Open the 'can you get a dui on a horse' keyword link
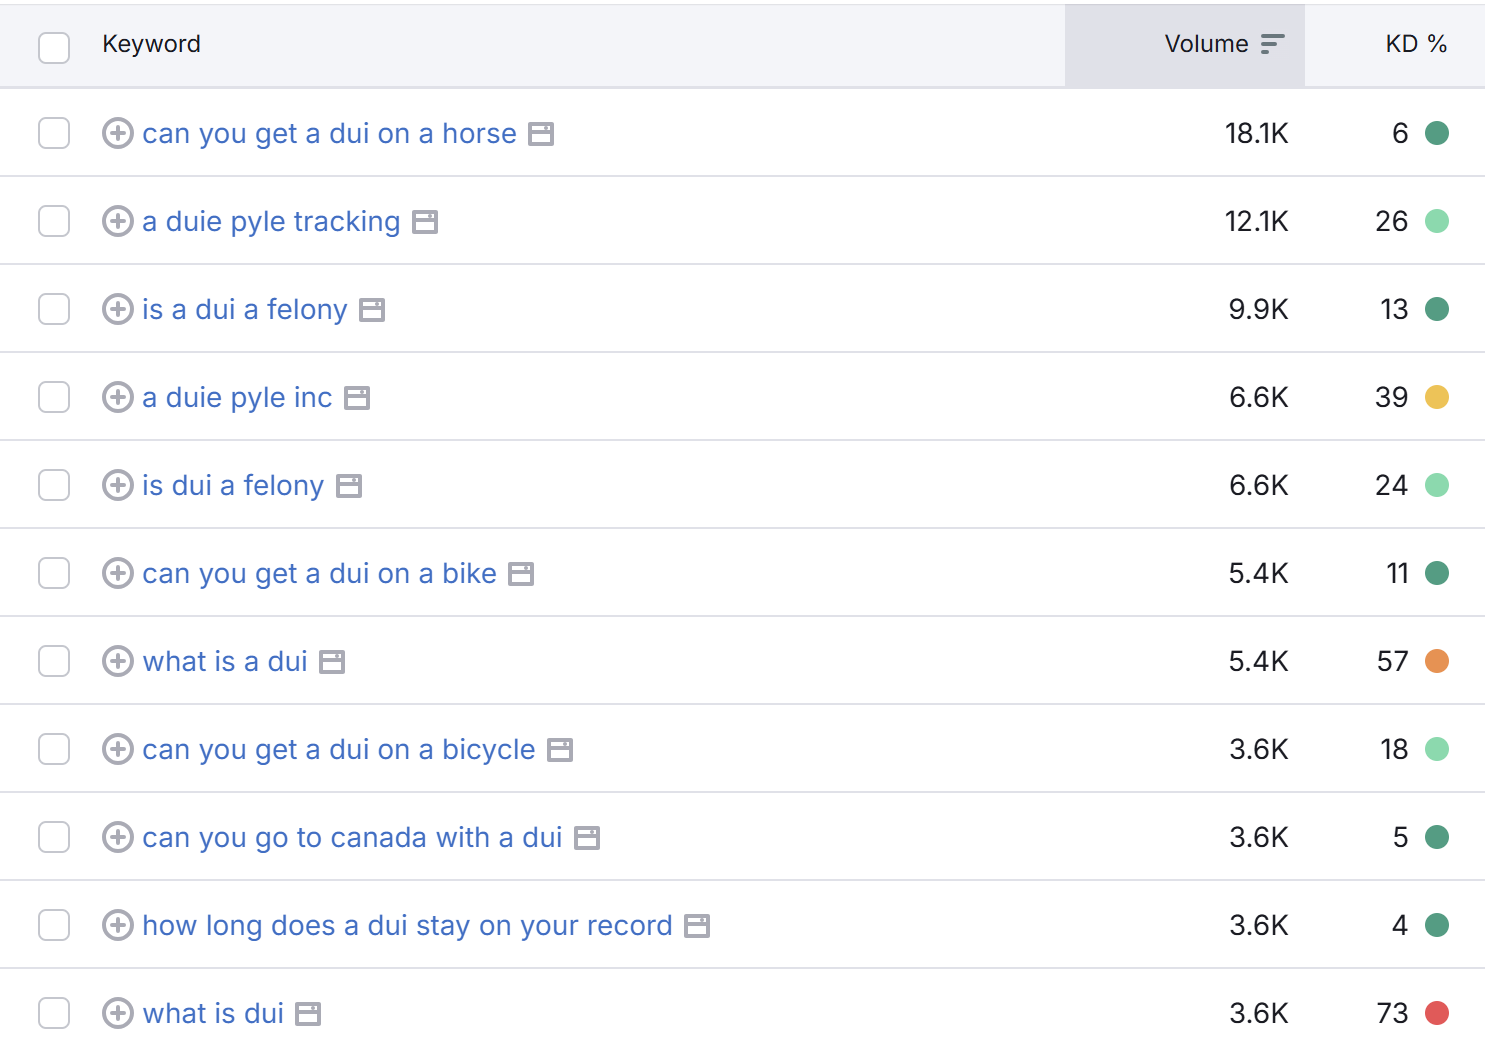1485x1052 pixels. (329, 133)
